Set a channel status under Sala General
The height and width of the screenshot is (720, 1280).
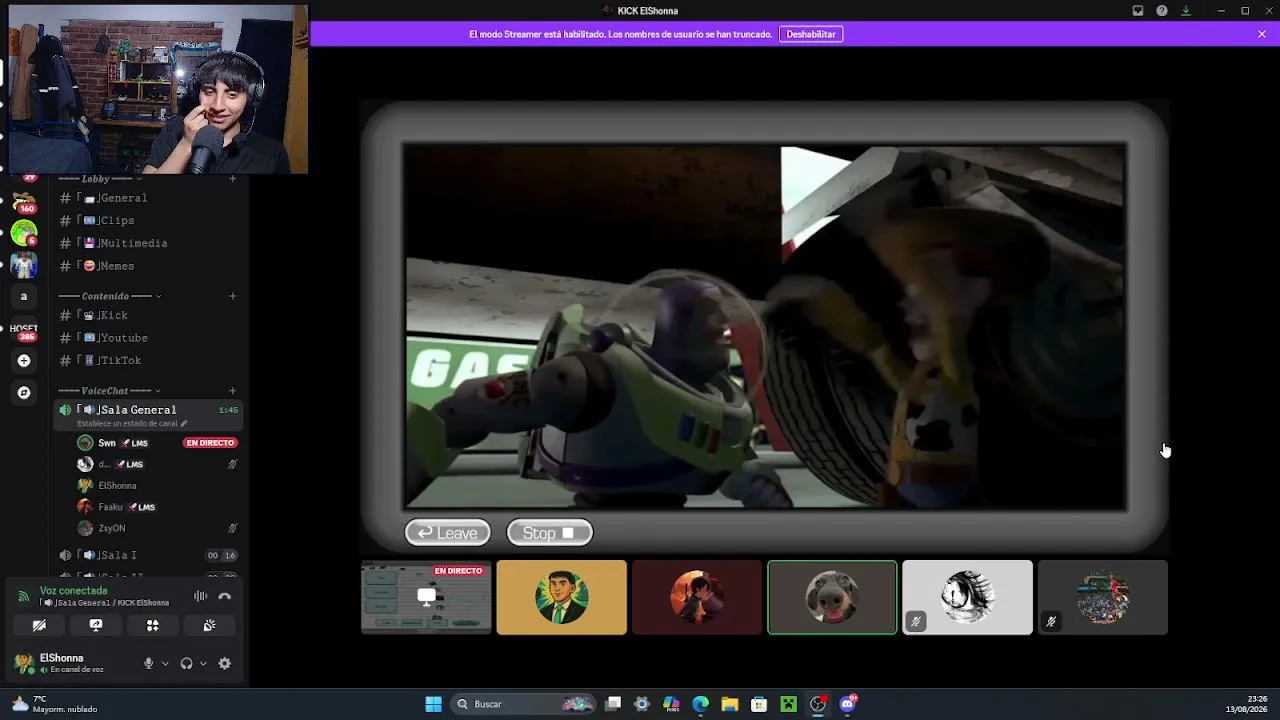click(x=132, y=424)
